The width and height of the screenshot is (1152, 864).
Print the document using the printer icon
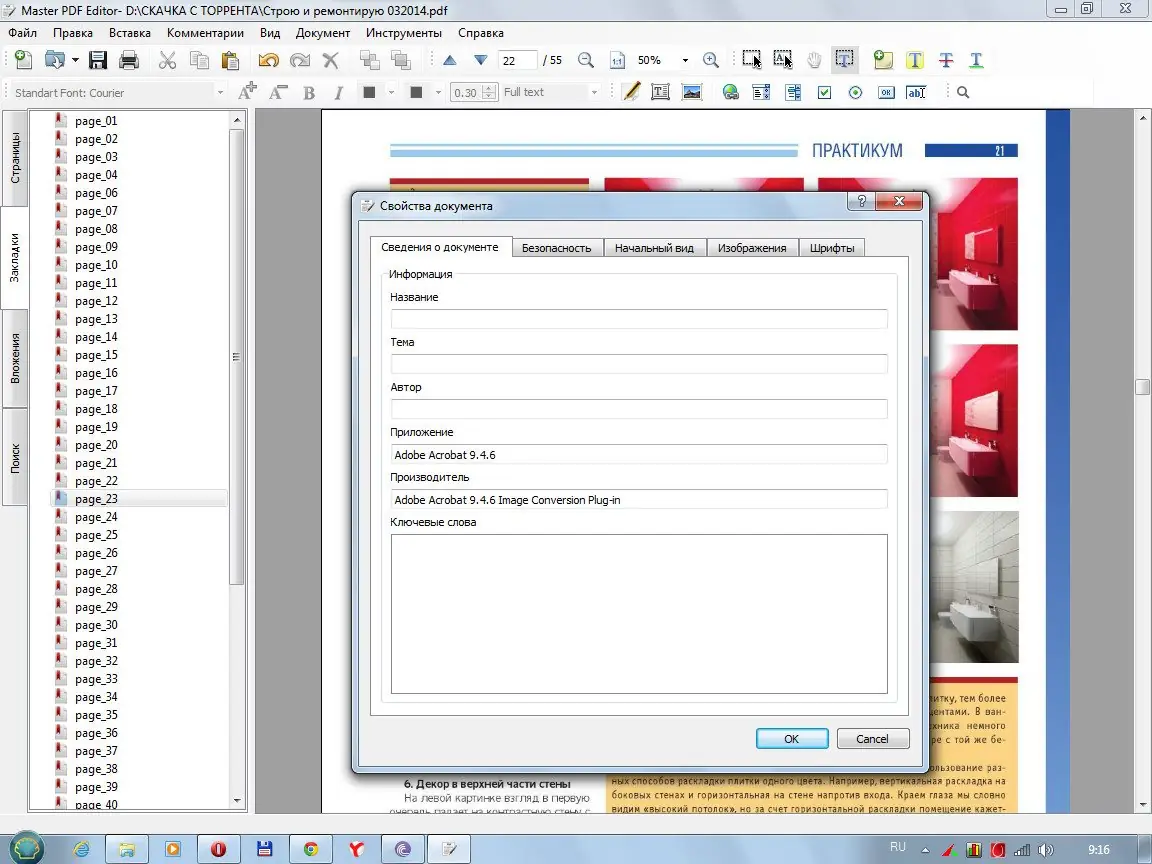pyautogui.click(x=129, y=60)
